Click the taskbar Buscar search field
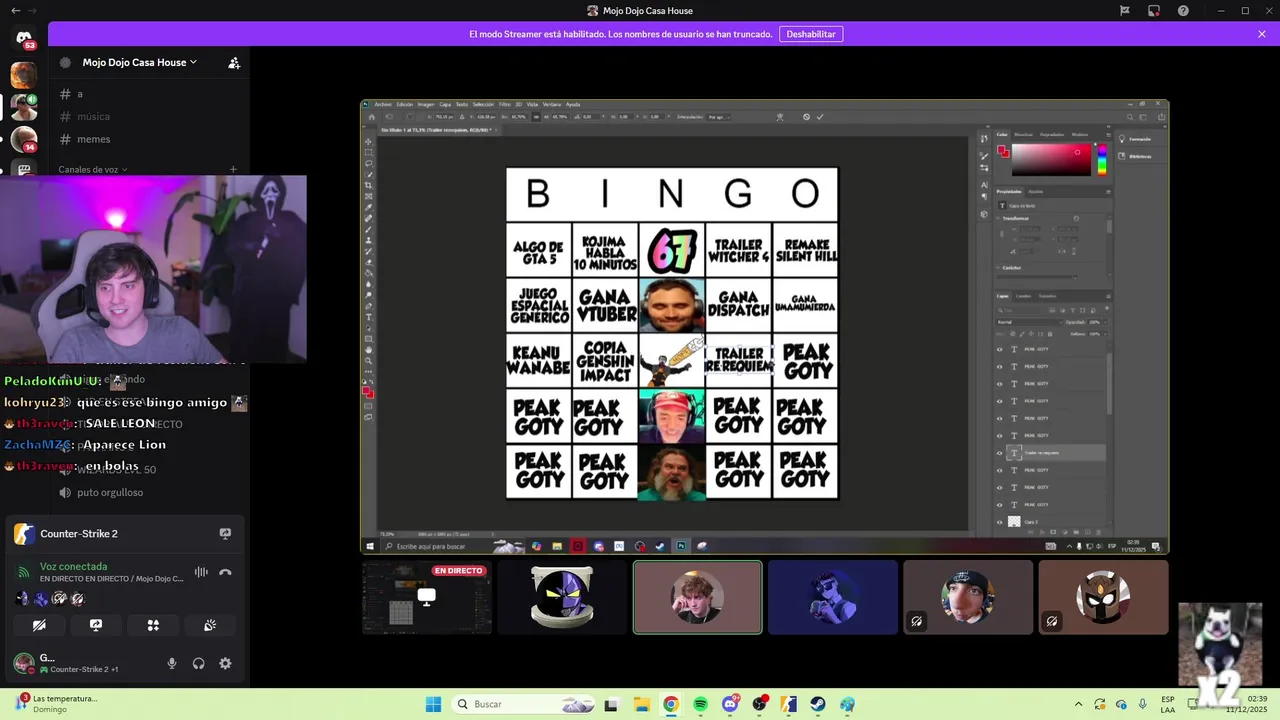Image resolution: width=1280 pixels, height=720 pixels. click(522, 704)
